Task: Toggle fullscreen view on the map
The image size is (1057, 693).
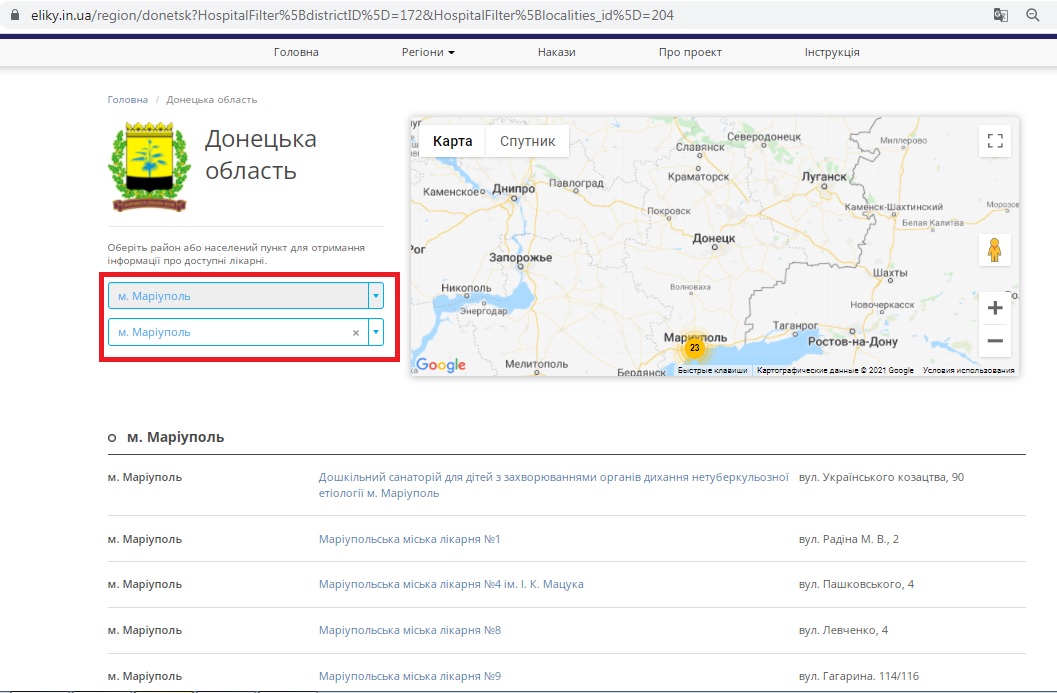Action: (994, 141)
